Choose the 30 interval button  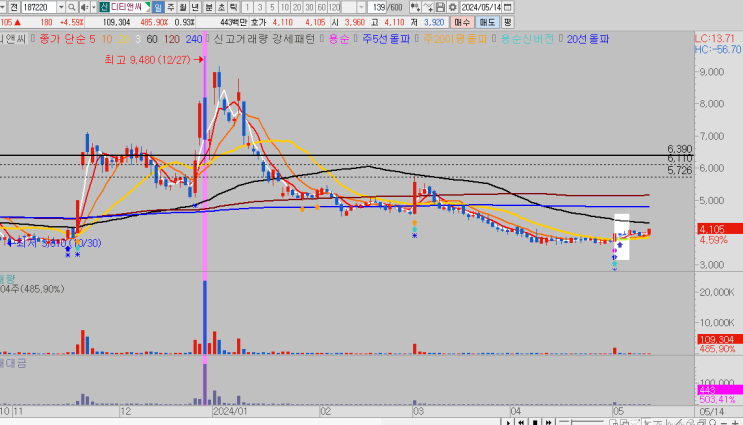pos(309,7)
